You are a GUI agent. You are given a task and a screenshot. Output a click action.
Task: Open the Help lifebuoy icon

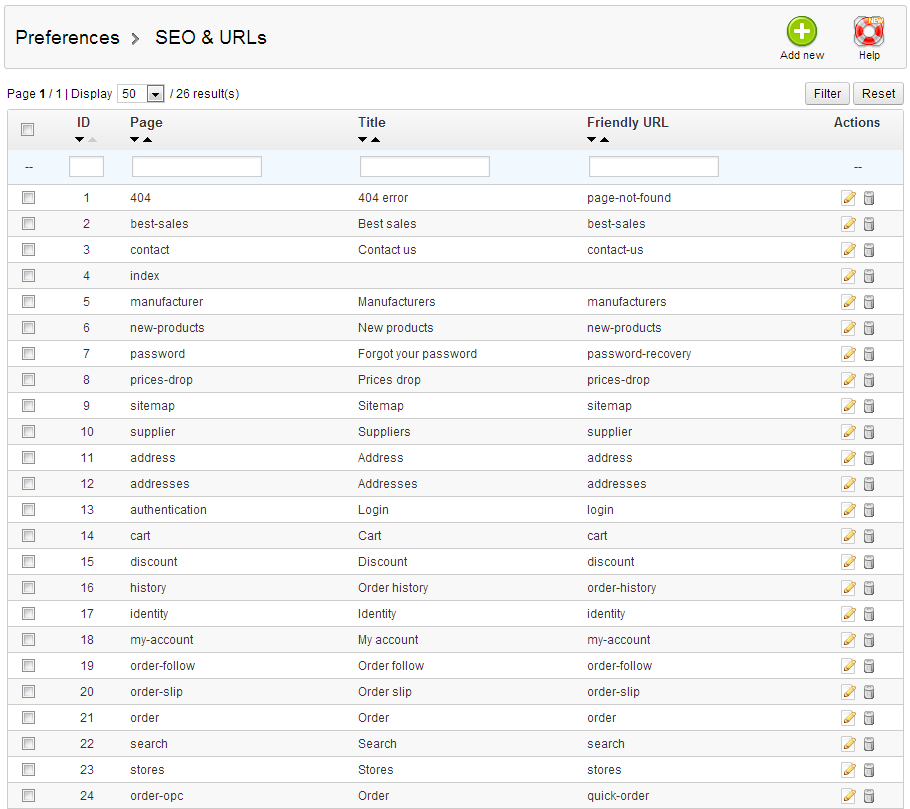point(868,32)
